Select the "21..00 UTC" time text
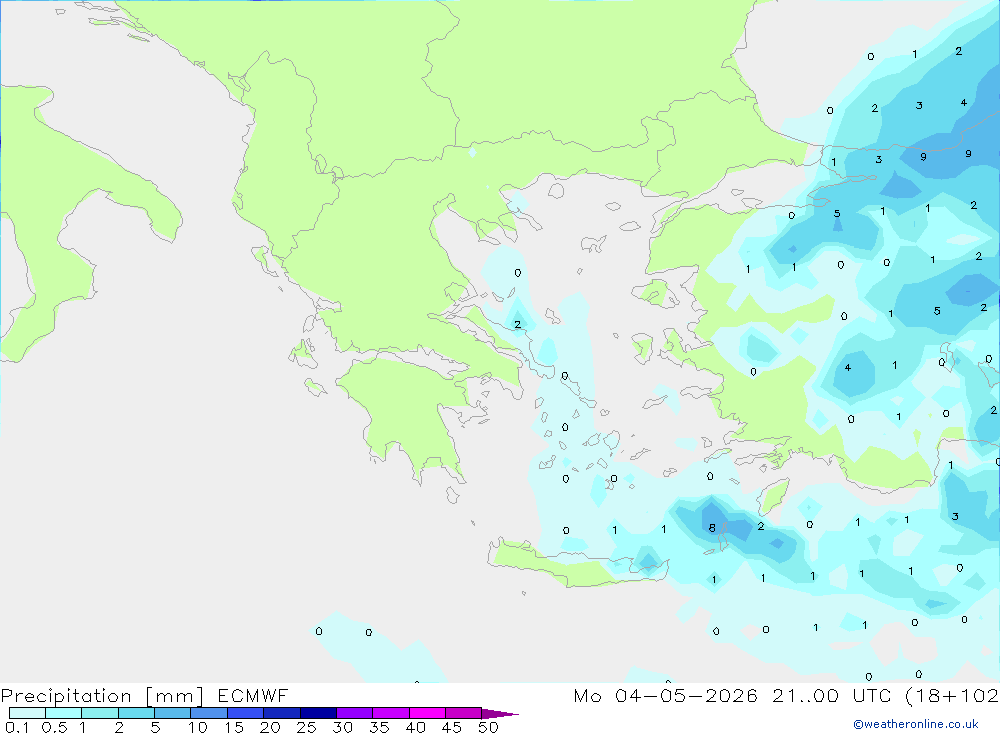The height and width of the screenshot is (733, 1000). tap(832, 695)
